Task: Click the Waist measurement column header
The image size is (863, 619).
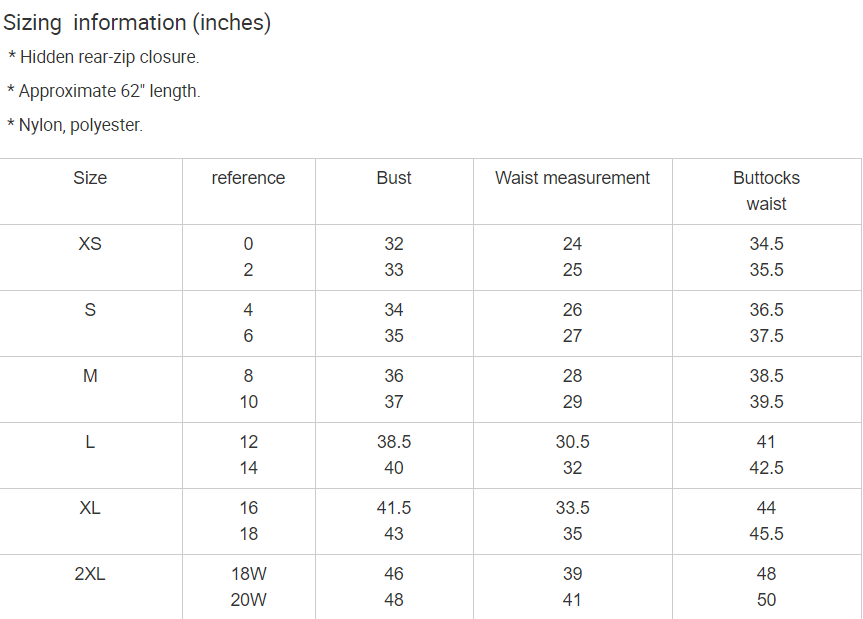Action: 572,178
